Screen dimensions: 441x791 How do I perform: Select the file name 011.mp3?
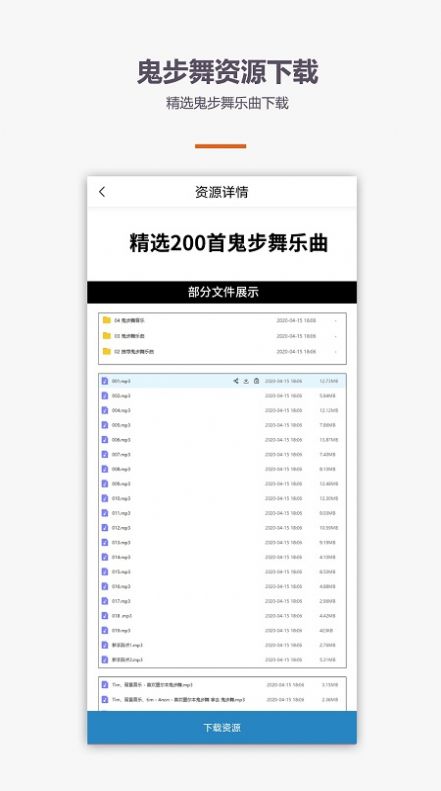tap(121, 513)
